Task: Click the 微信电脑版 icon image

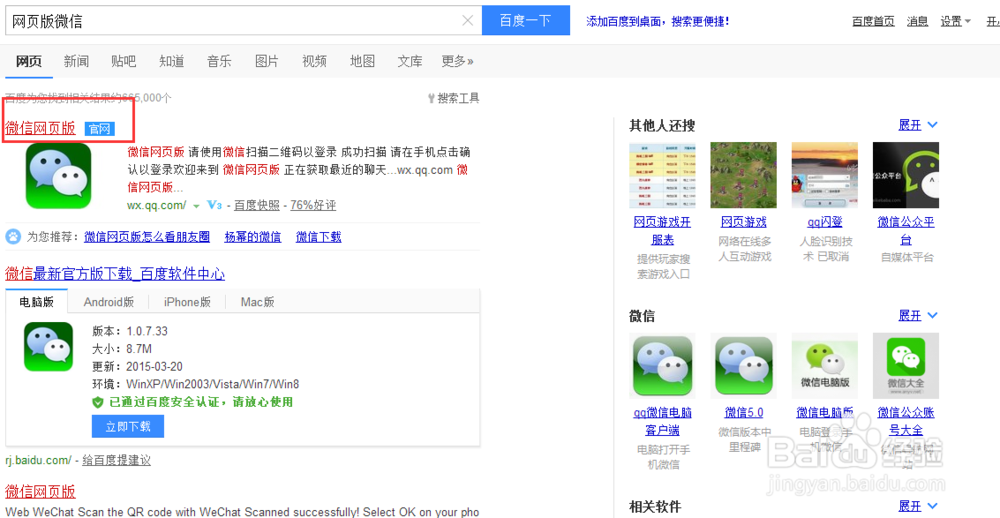Action: click(x=825, y=366)
